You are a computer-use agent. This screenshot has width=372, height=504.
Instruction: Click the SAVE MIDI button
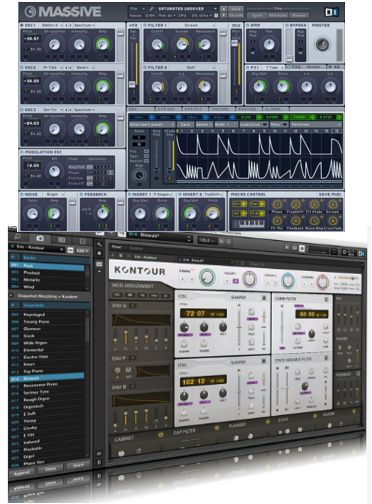tap(330, 194)
